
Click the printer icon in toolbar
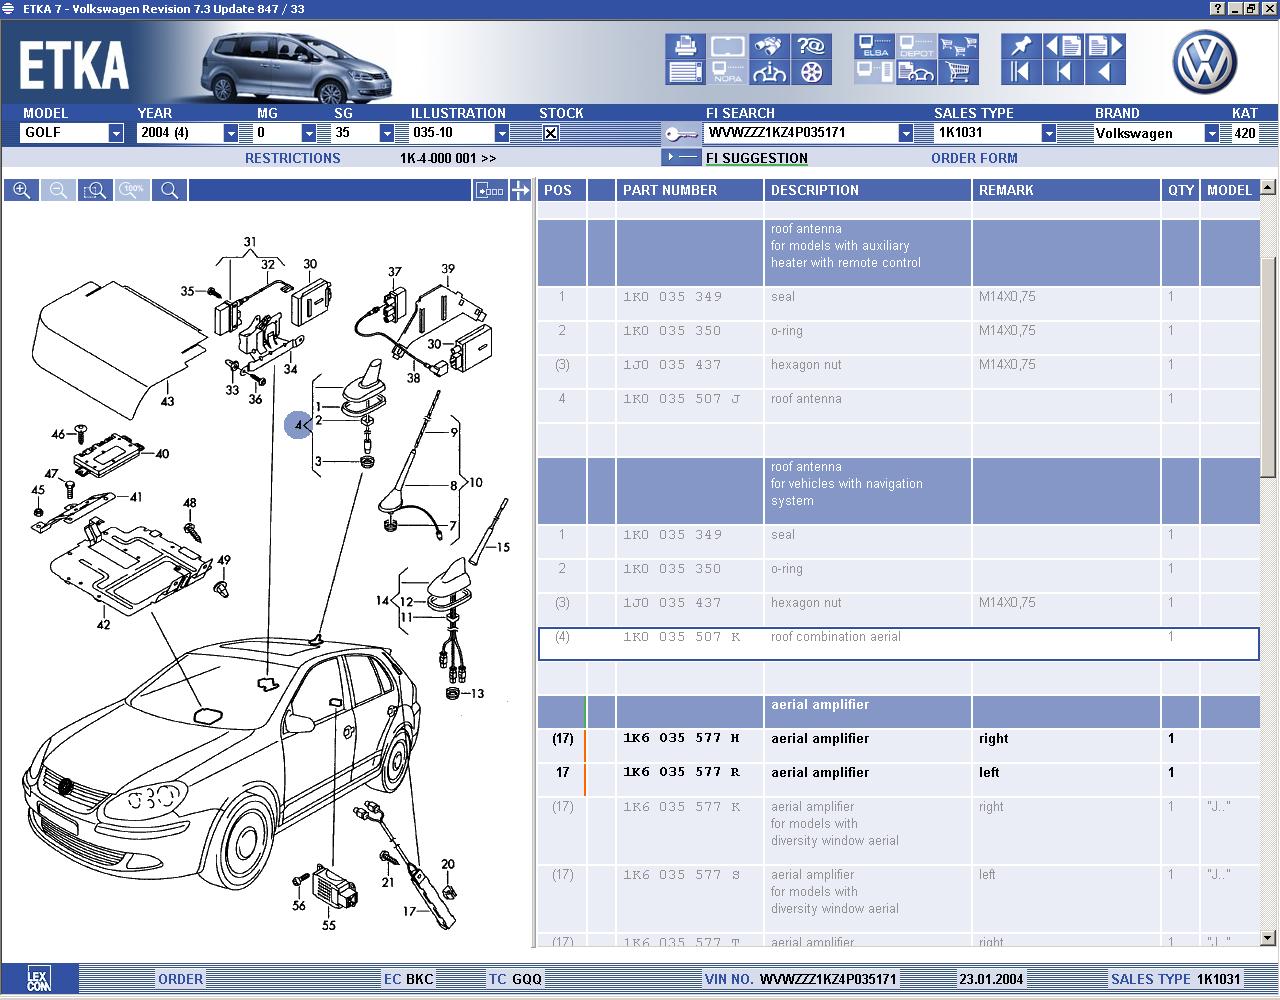click(x=685, y=46)
